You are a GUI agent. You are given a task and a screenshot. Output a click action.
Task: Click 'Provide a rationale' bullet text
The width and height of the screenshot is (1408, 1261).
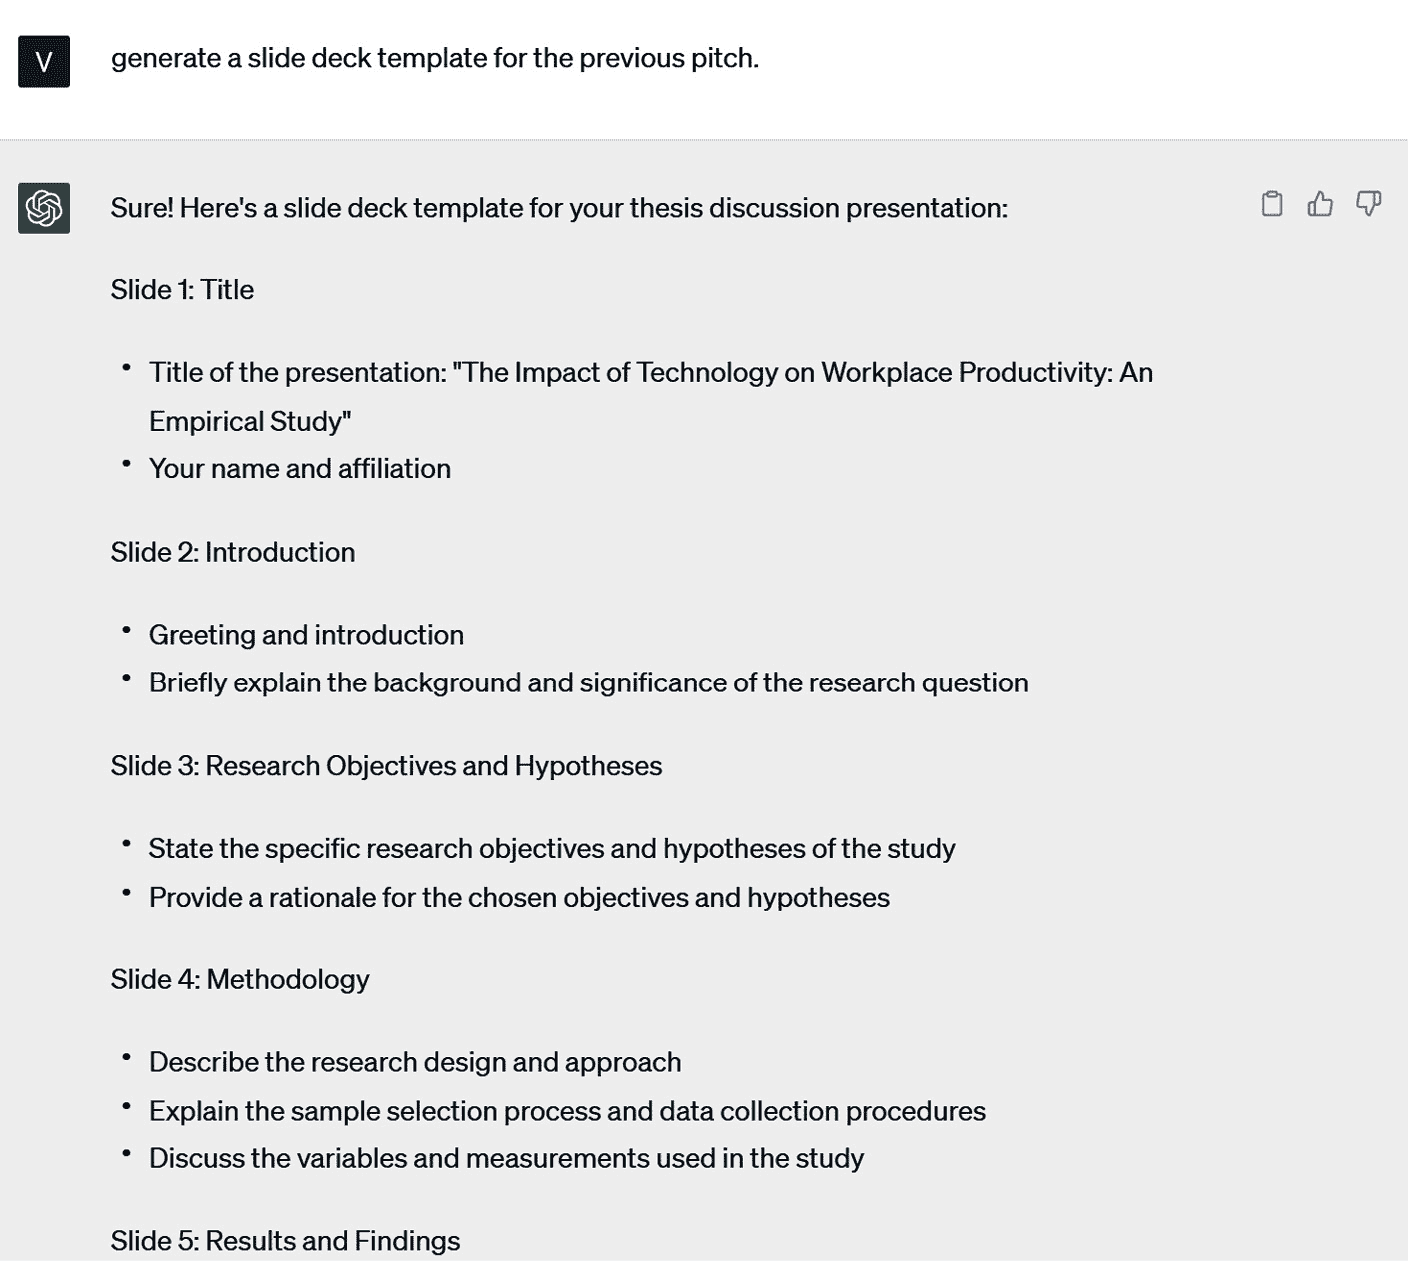pos(519,898)
